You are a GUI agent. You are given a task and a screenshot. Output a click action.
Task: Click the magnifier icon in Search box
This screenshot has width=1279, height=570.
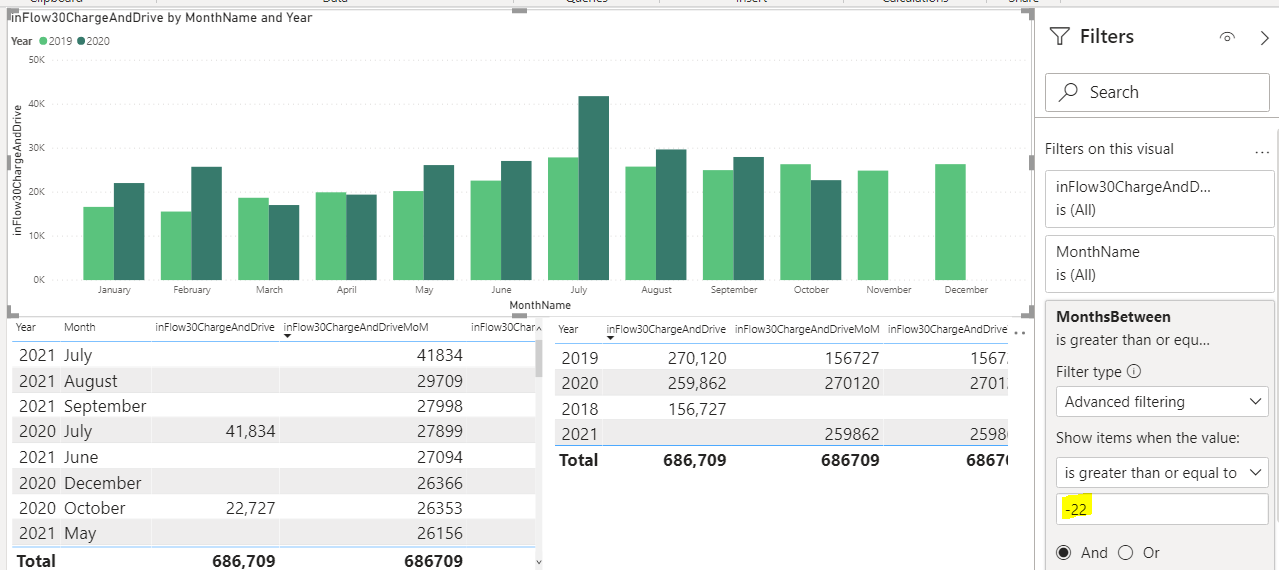(1068, 92)
